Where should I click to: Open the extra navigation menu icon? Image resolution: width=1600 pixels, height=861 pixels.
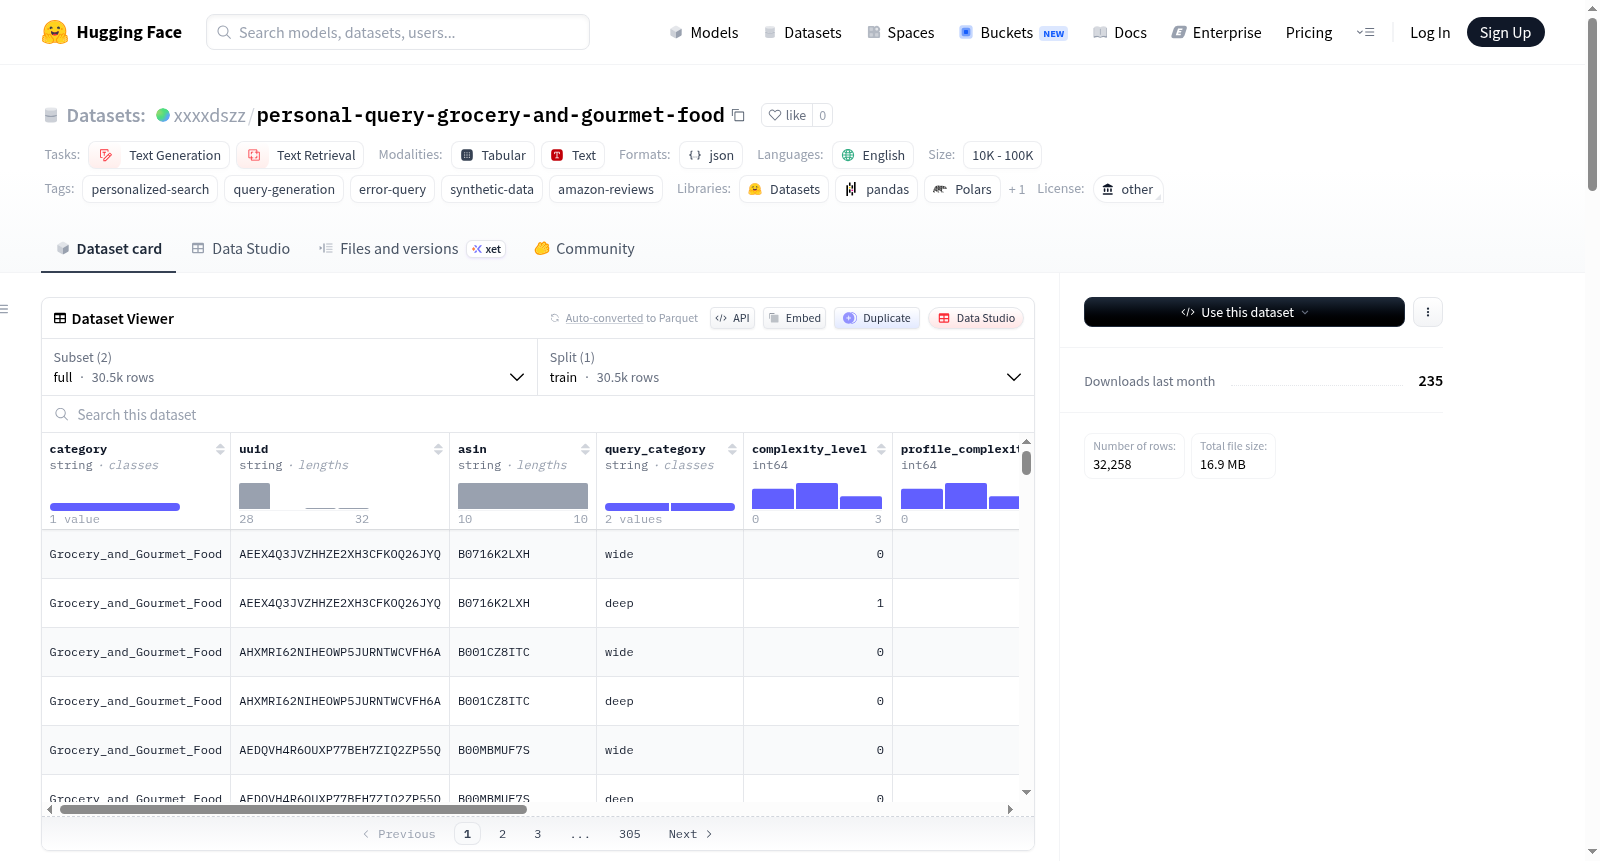point(1365,32)
